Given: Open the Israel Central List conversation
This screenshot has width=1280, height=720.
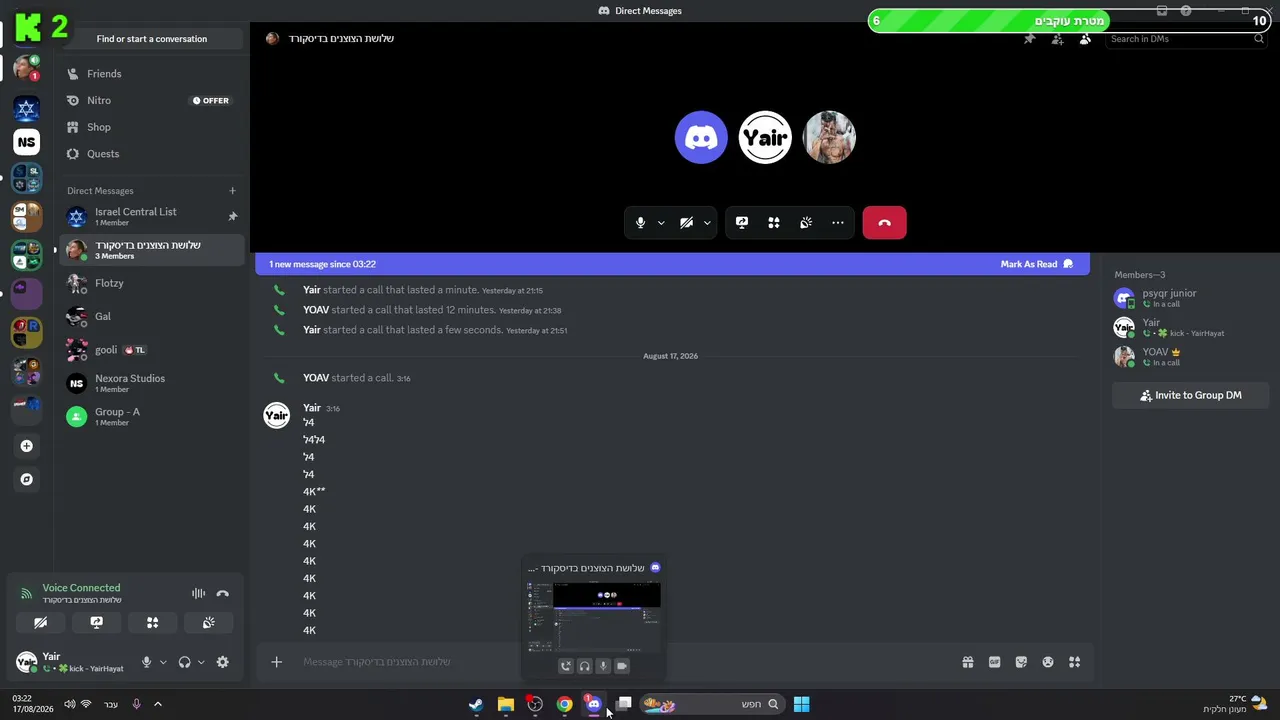Looking at the screenshot, I should coord(150,216).
